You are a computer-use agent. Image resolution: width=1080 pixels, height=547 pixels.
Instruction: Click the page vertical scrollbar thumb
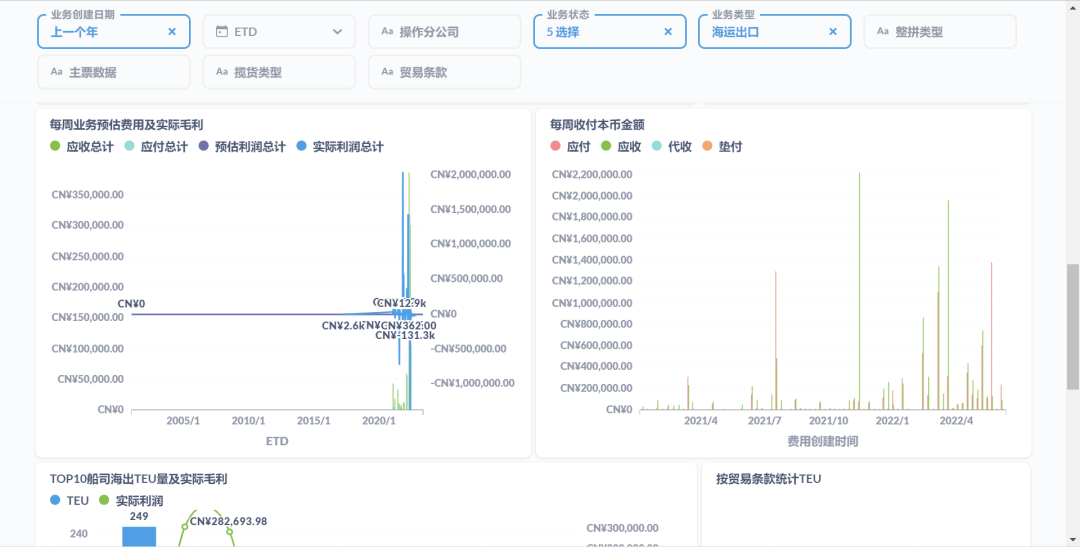[x=1073, y=325]
